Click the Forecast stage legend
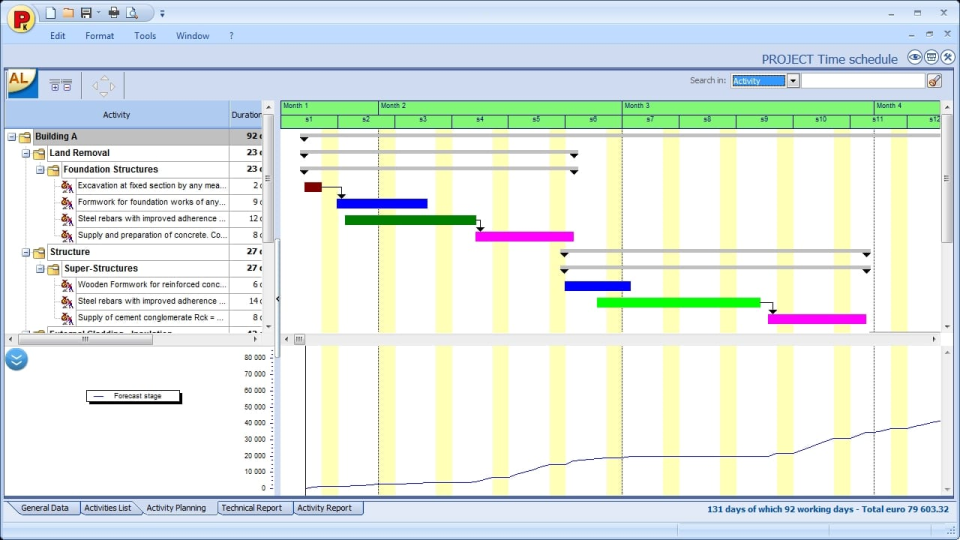 (x=133, y=396)
